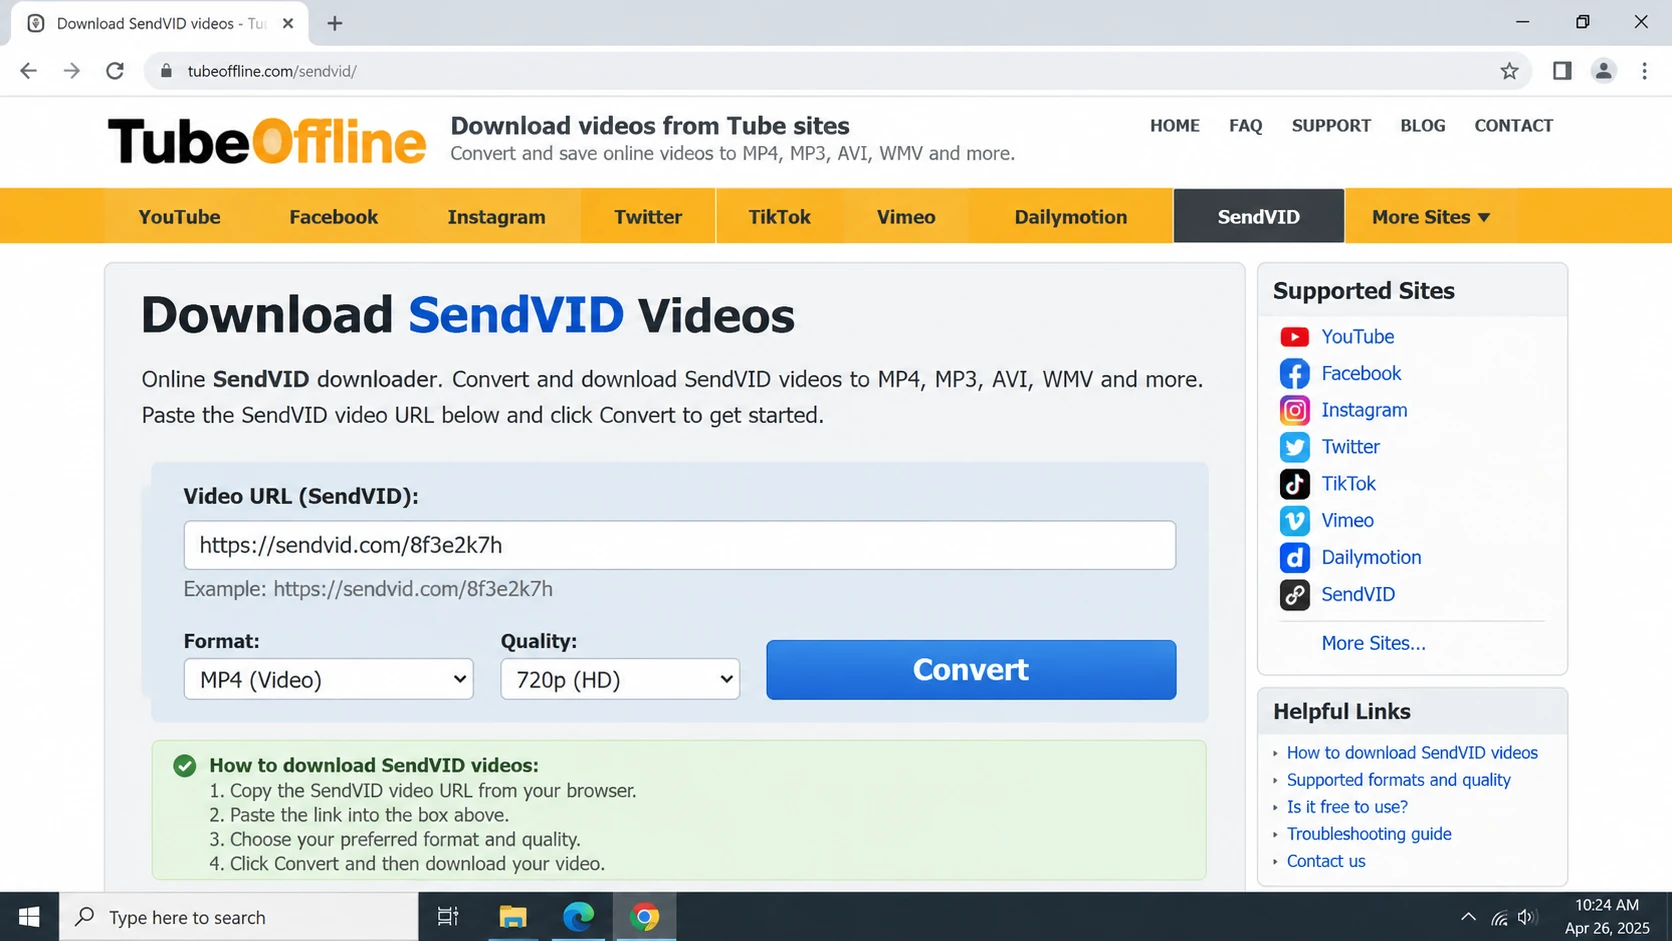Click the Contact us helpful link

pos(1325,861)
